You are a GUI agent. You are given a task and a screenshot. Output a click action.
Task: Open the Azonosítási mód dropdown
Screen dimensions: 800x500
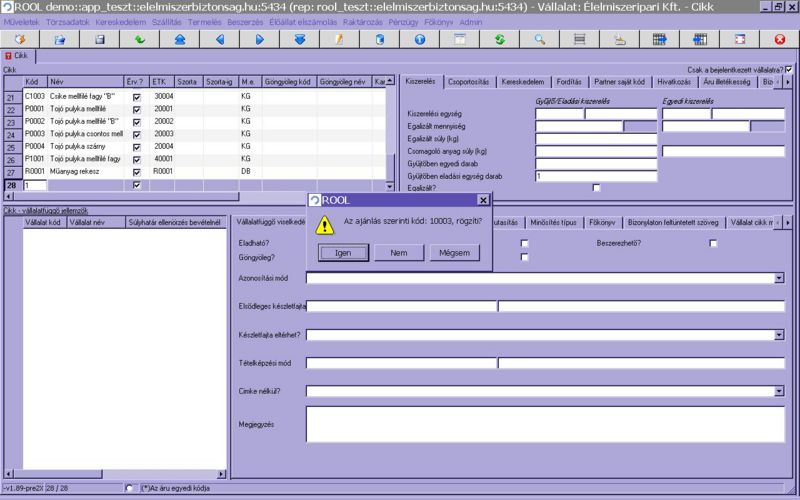coord(779,278)
